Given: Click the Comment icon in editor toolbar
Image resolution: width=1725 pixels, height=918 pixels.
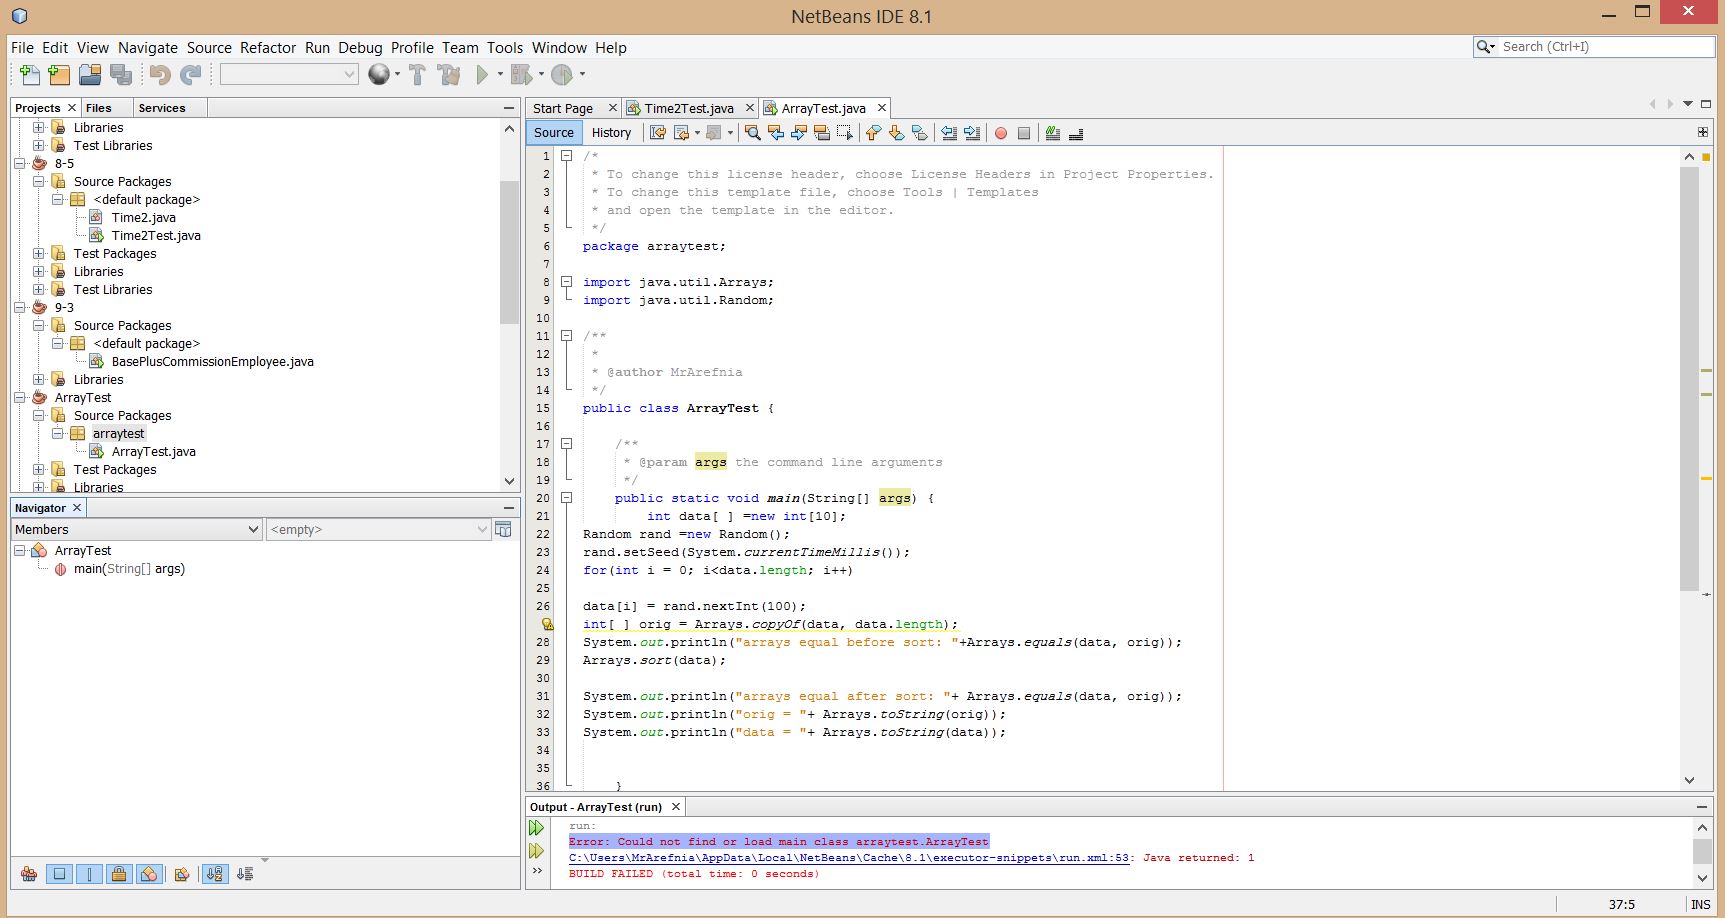Looking at the screenshot, I should click(1053, 133).
